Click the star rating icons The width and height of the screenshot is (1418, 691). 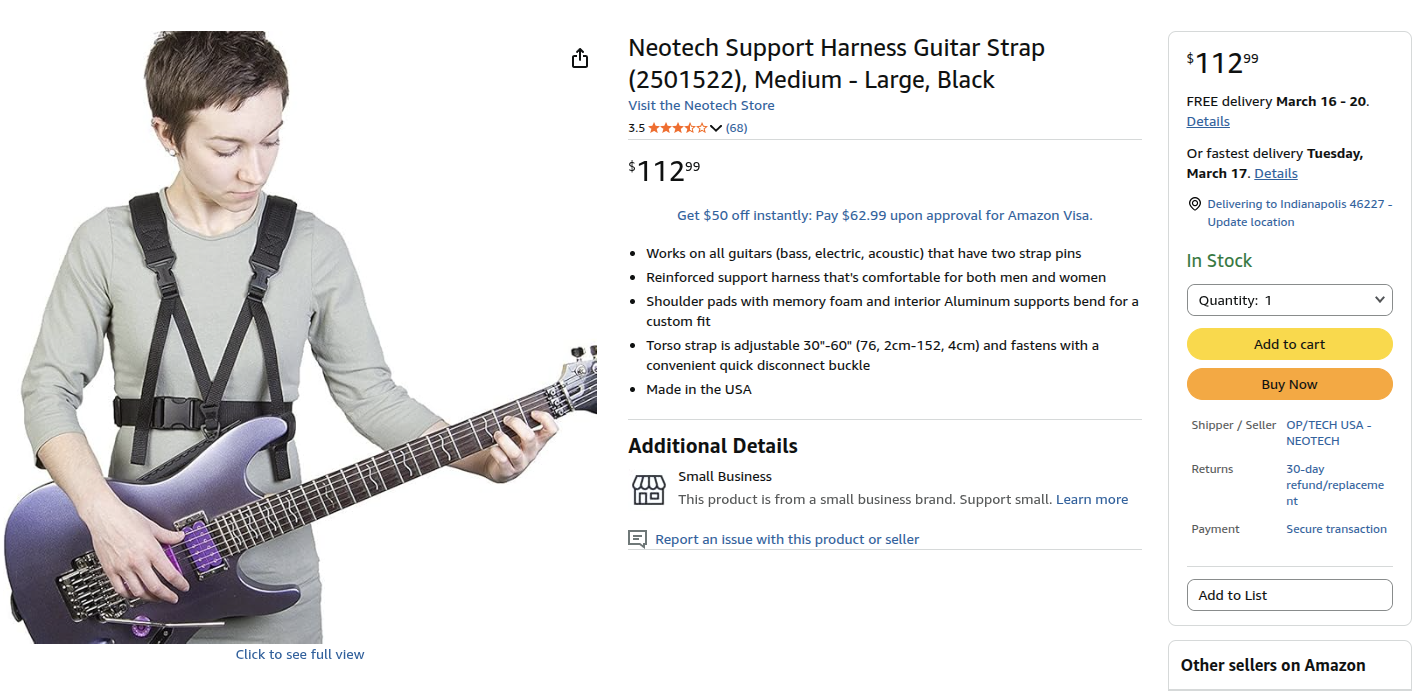(x=678, y=128)
